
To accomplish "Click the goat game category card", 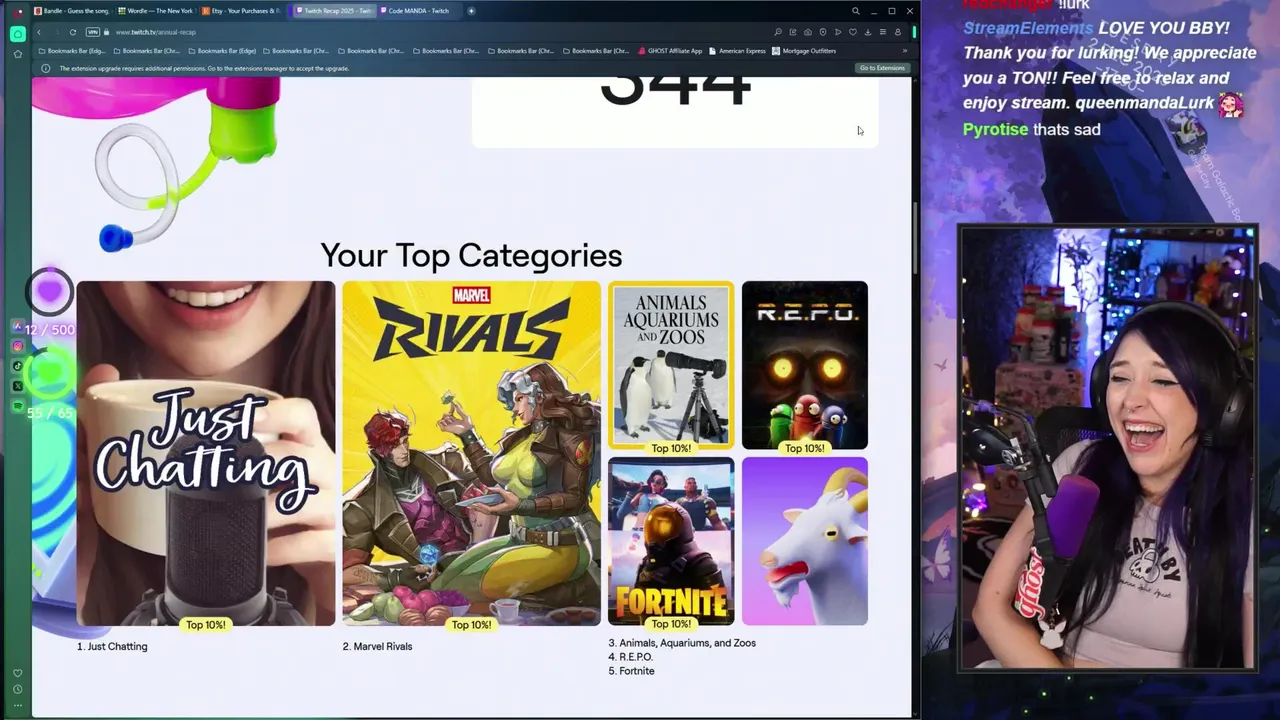I will coord(805,541).
